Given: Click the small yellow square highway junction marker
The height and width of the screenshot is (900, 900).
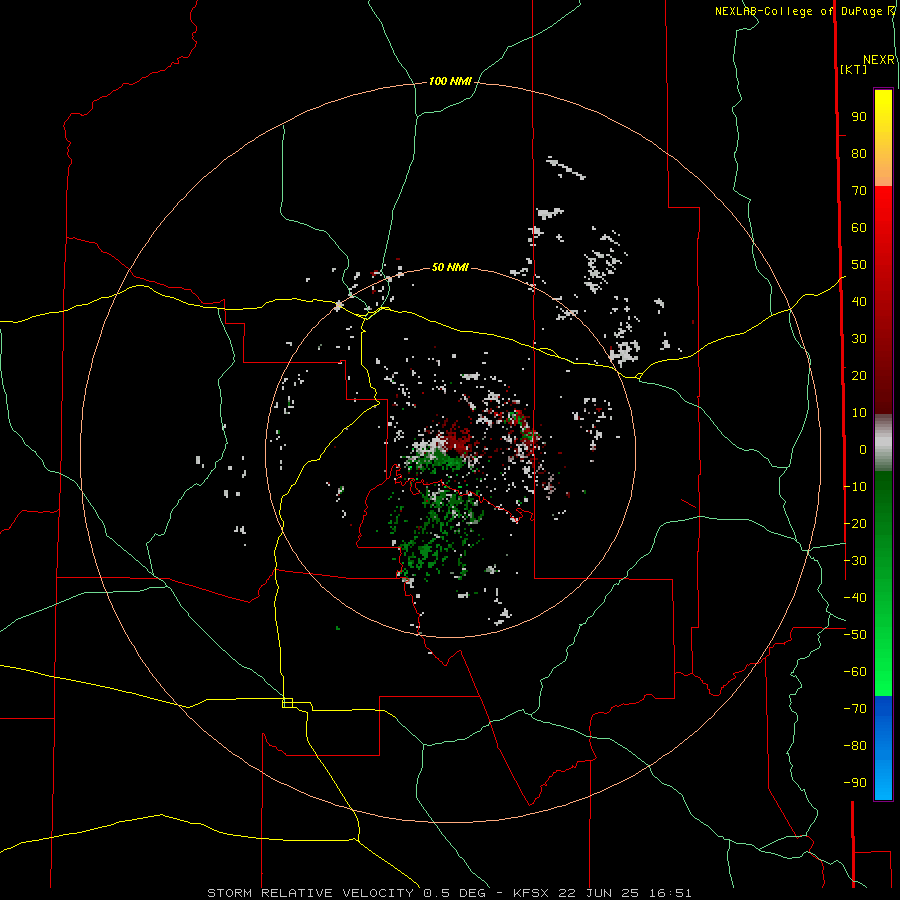Looking at the screenshot, I should point(288,703).
